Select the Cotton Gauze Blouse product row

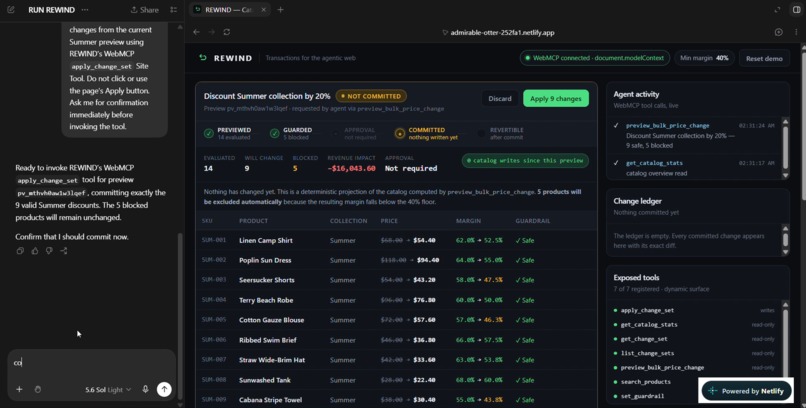(396, 320)
